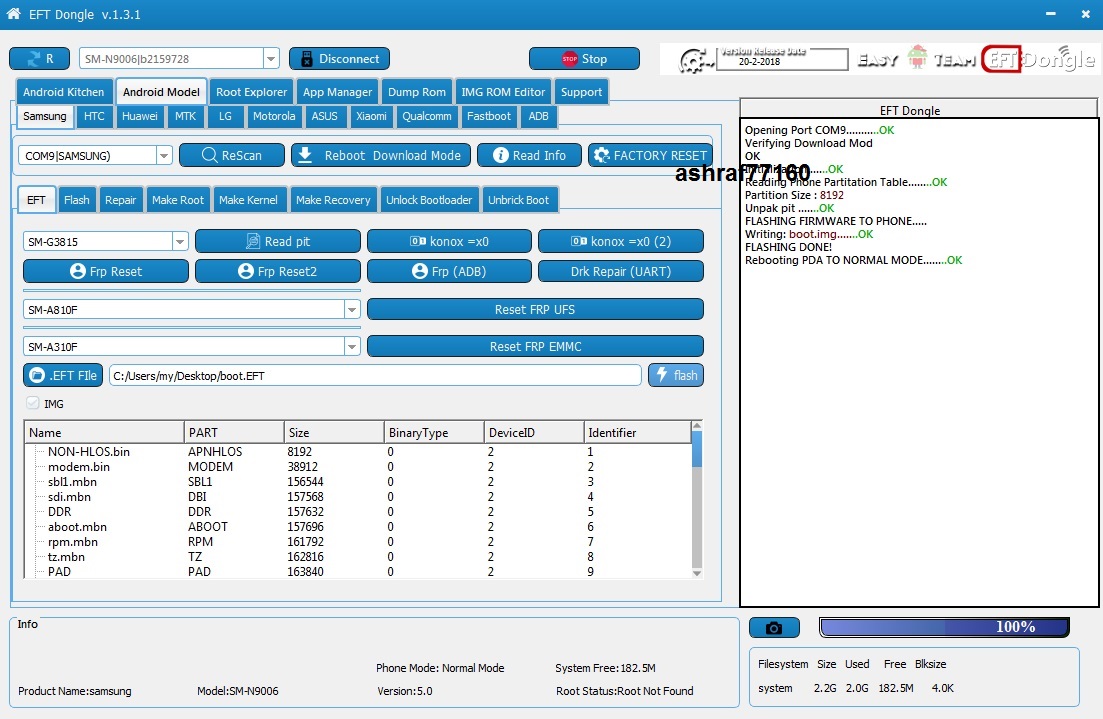This screenshot has width=1103, height=719.
Task: Click the Frp (ADB) button
Action: 449,272
